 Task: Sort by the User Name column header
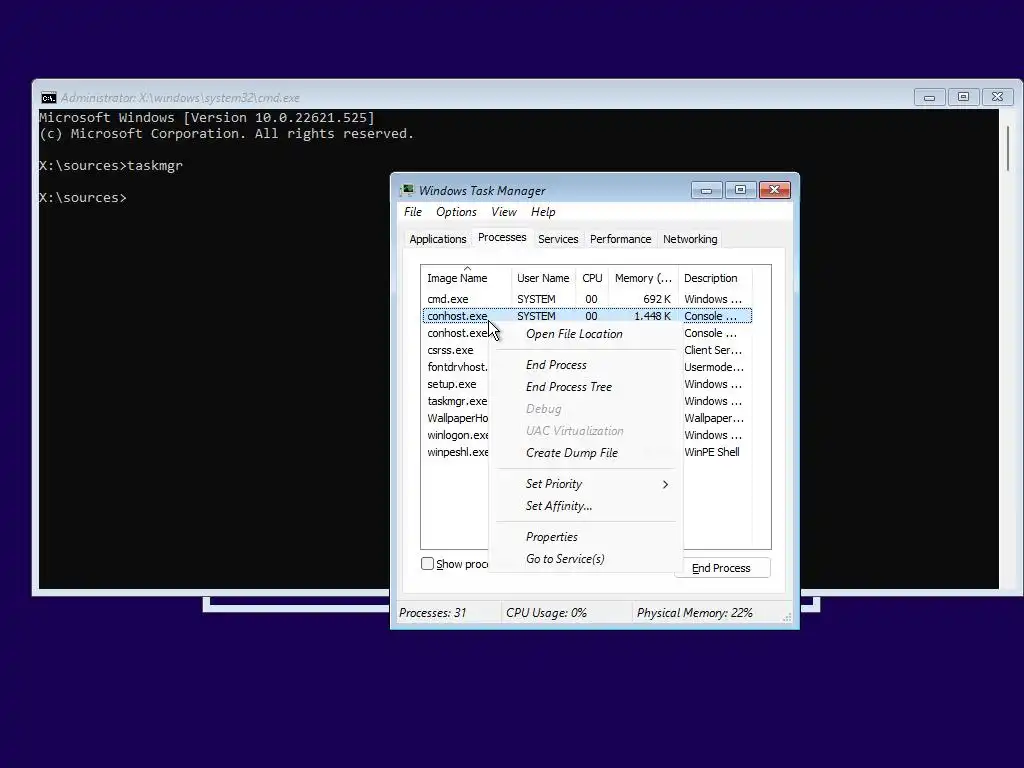(543, 278)
